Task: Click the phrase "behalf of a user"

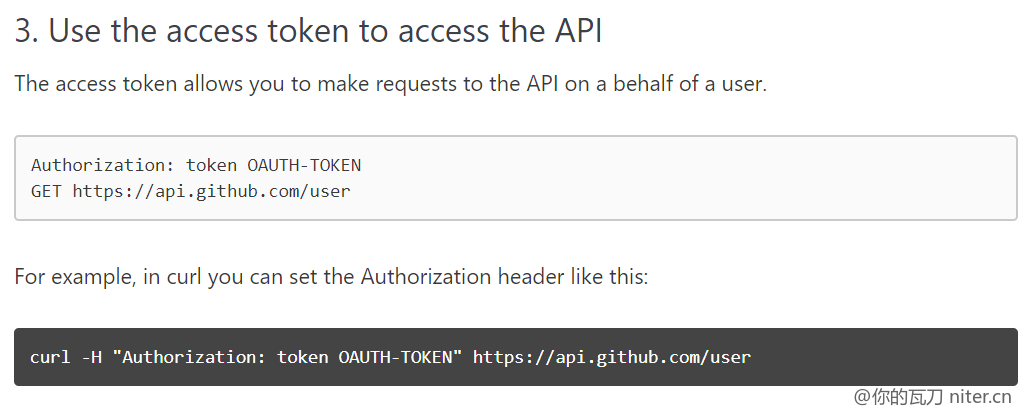Action: [x=684, y=84]
